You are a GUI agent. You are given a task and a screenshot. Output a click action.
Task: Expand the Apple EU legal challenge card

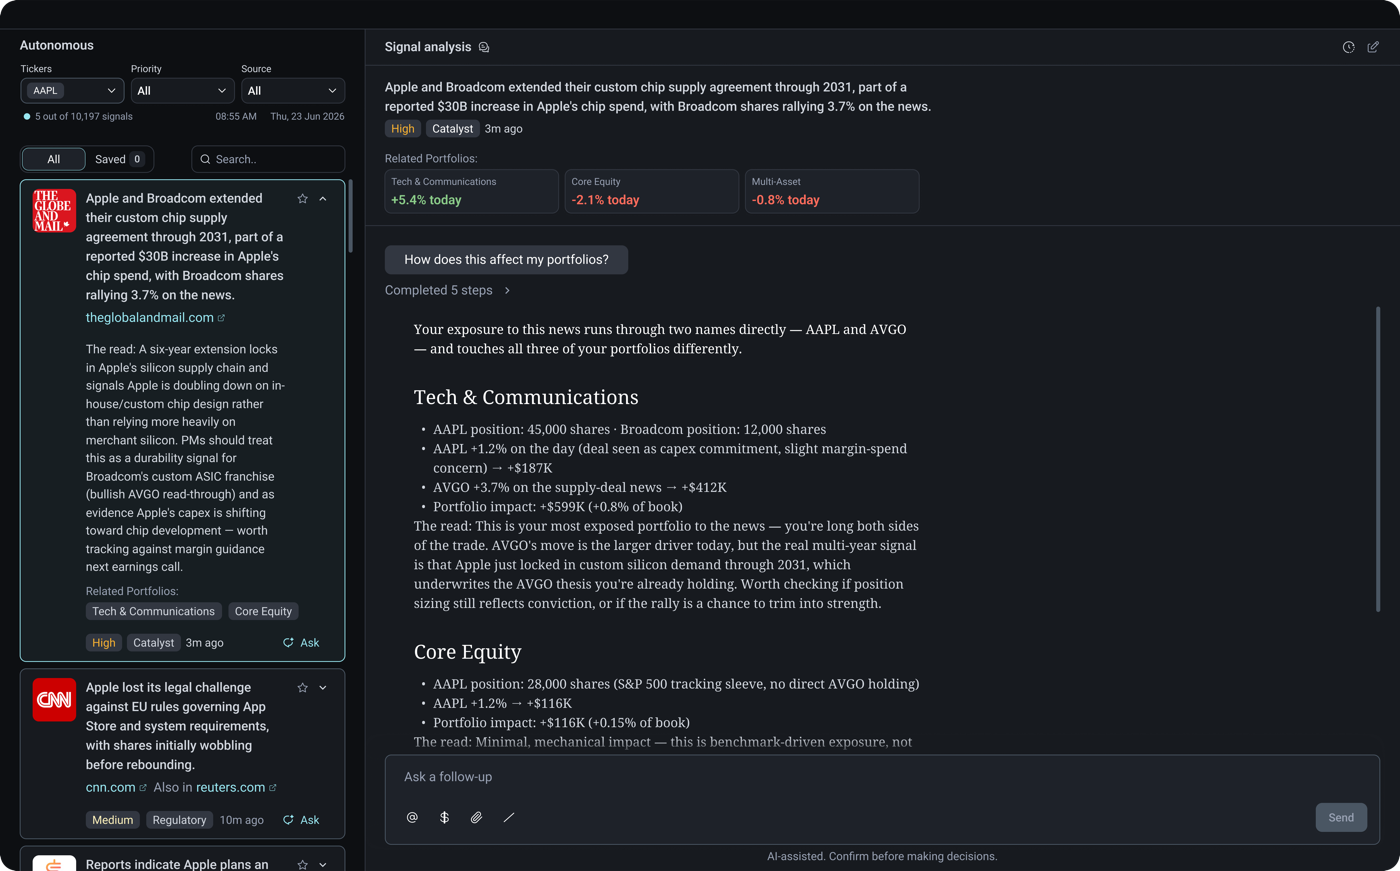click(x=323, y=688)
